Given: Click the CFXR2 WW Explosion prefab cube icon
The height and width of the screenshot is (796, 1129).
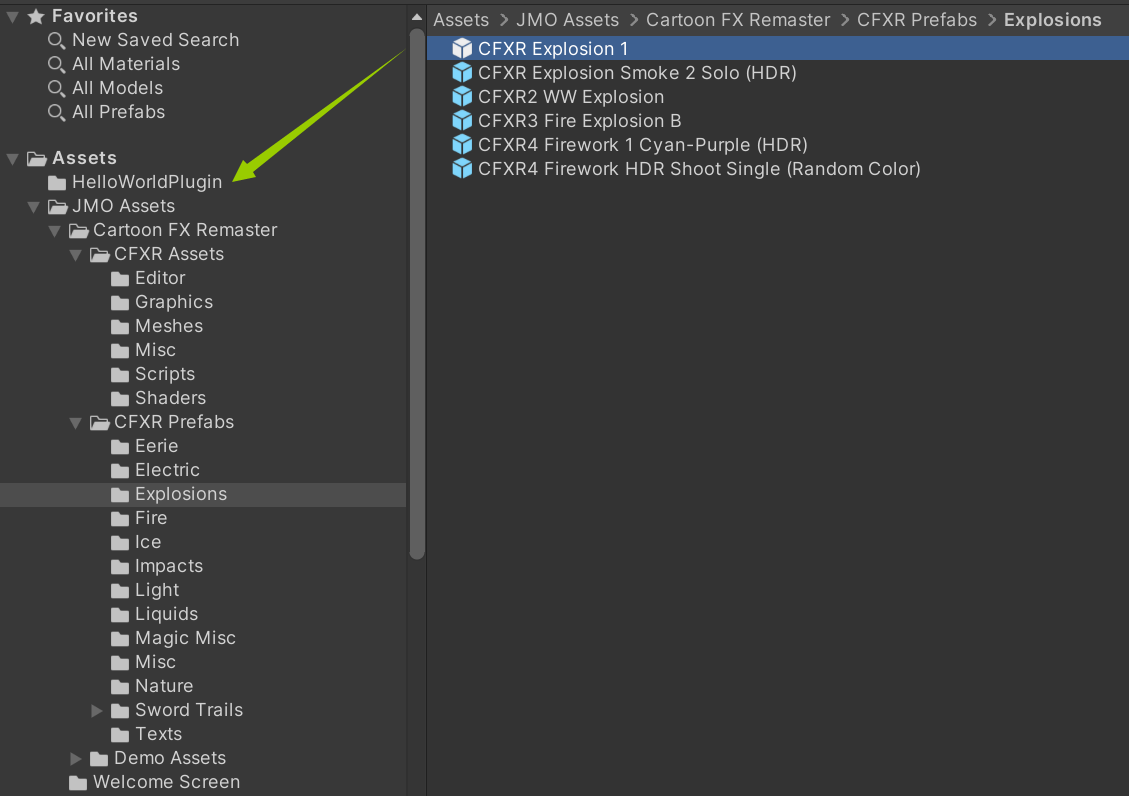Looking at the screenshot, I should [462, 96].
